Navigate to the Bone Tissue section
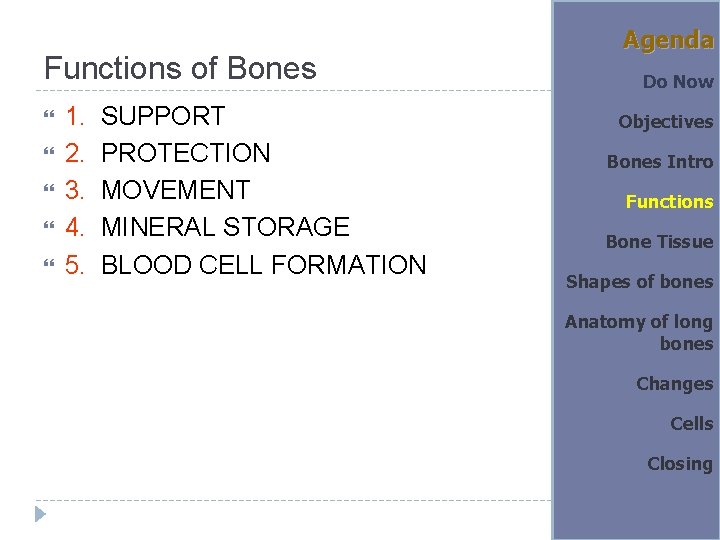 click(659, 242)
